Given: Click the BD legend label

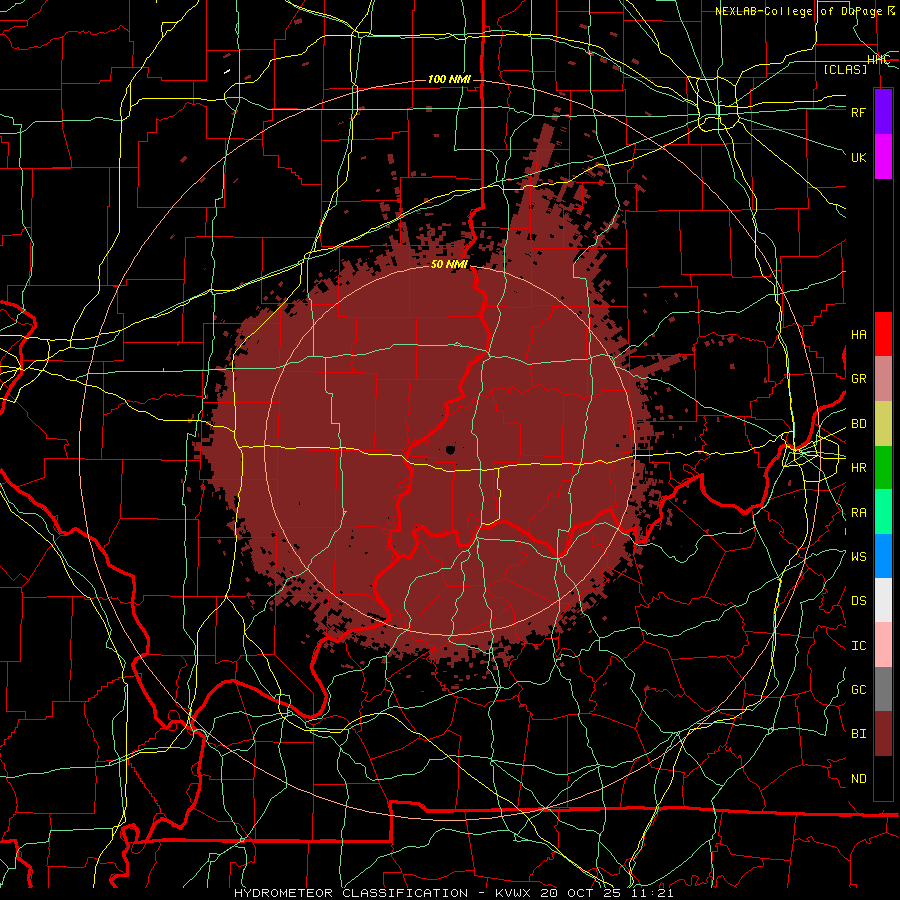Looking at the screenshot, I should point(858,424).
